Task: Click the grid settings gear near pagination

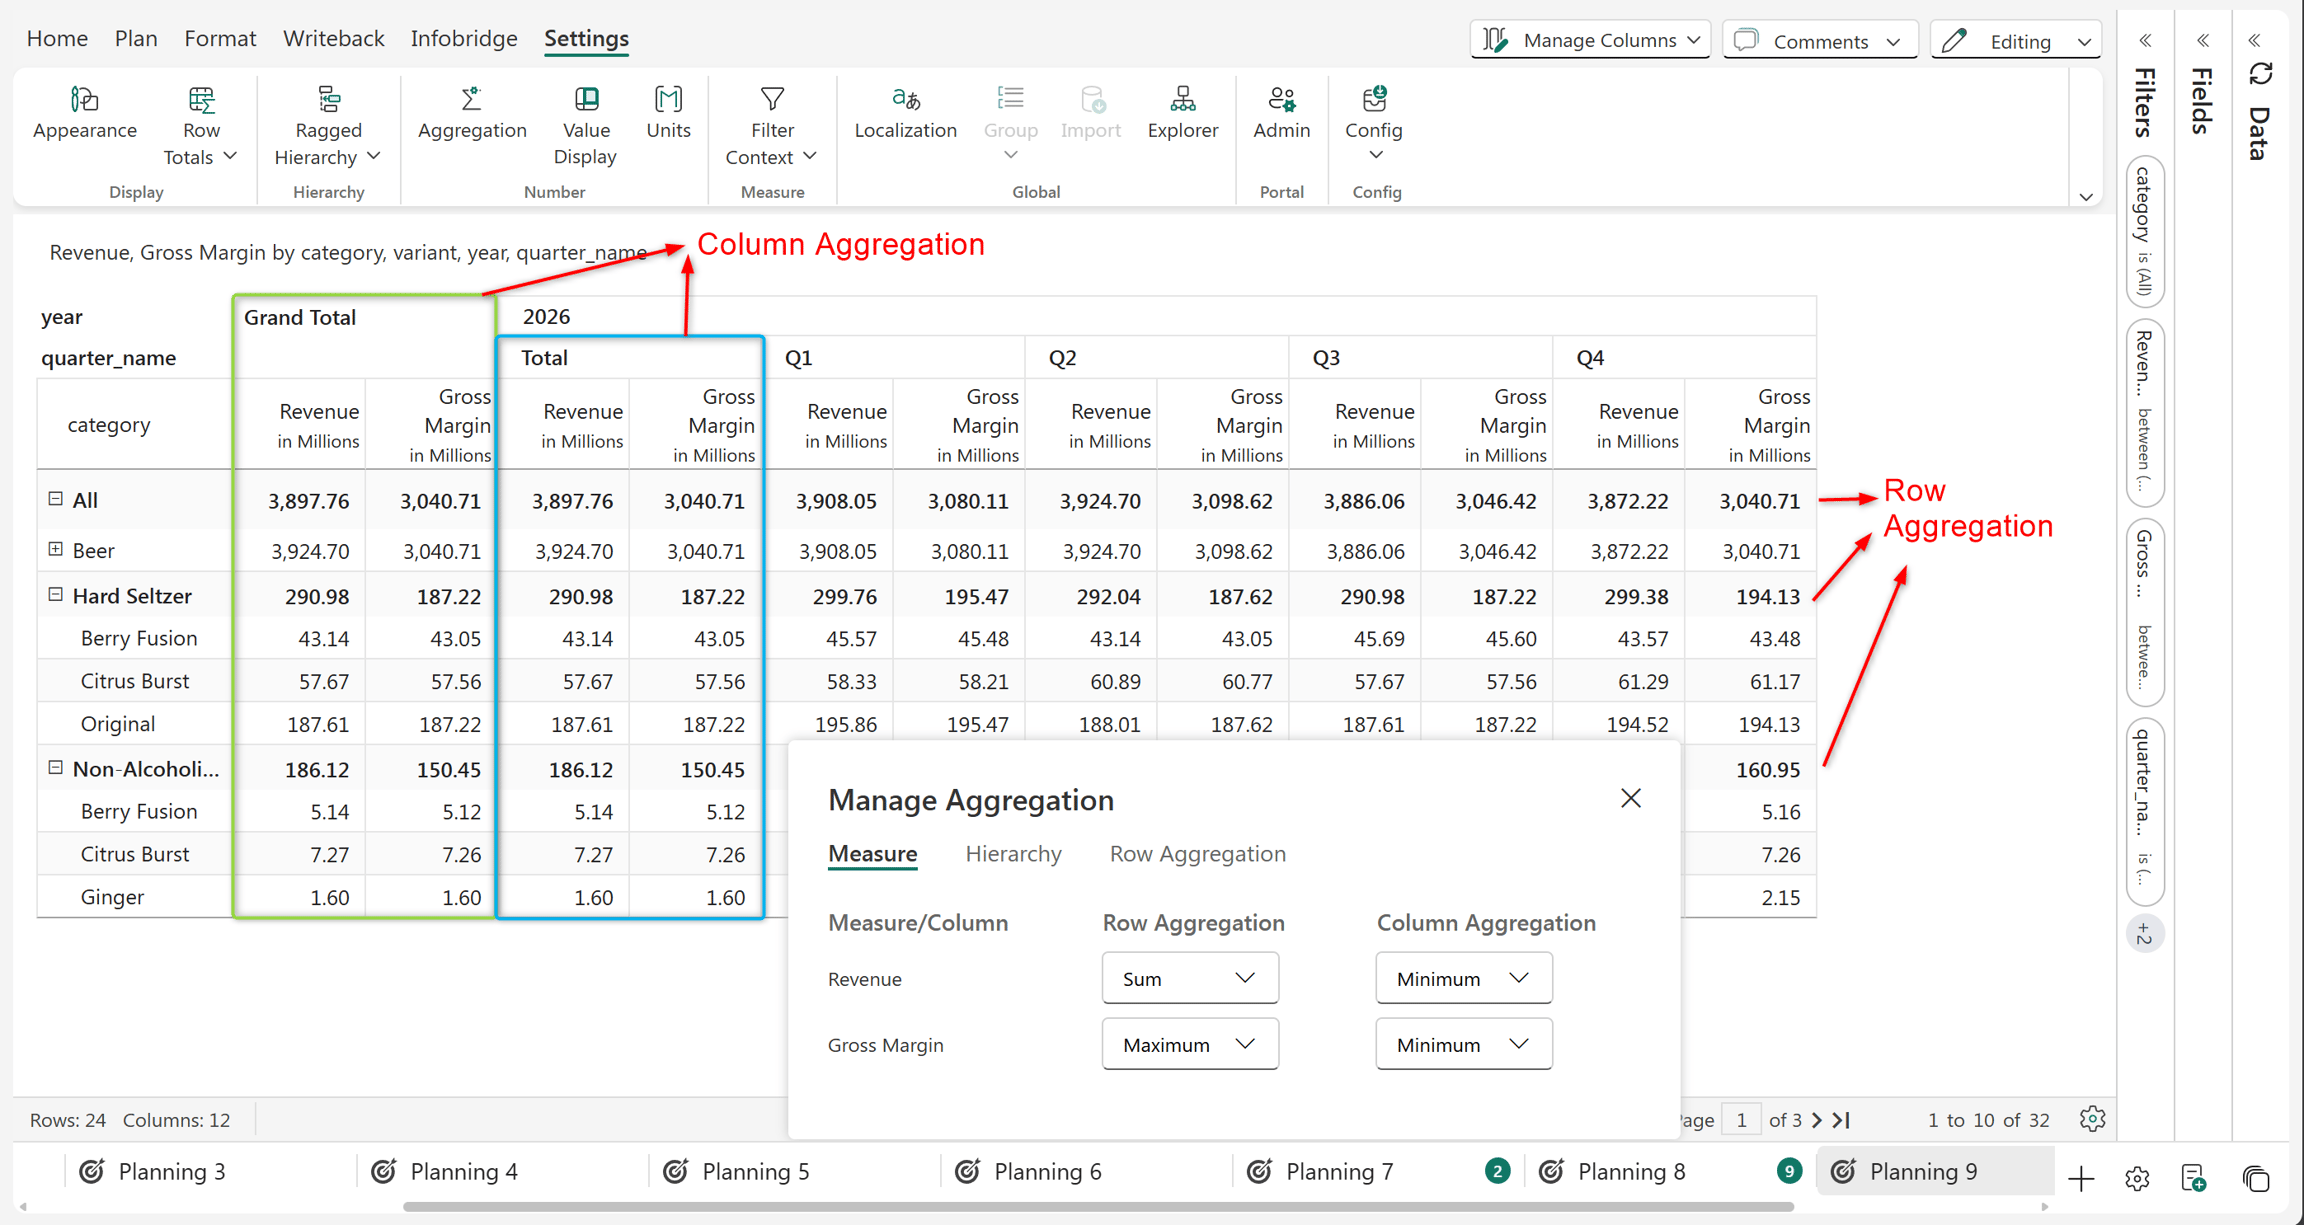Action: point(2092,1119)
